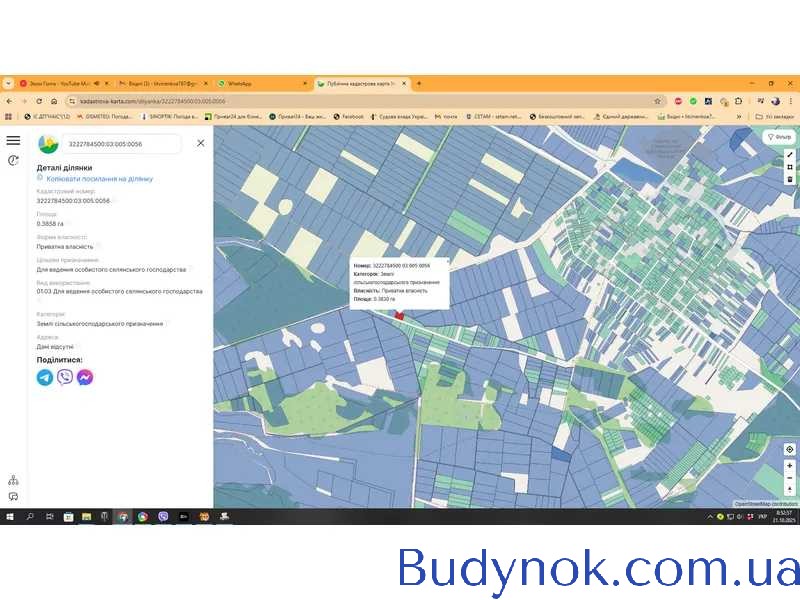800x600 pixels.
Task: Click the copy parcel link
Action: point(99,179)
